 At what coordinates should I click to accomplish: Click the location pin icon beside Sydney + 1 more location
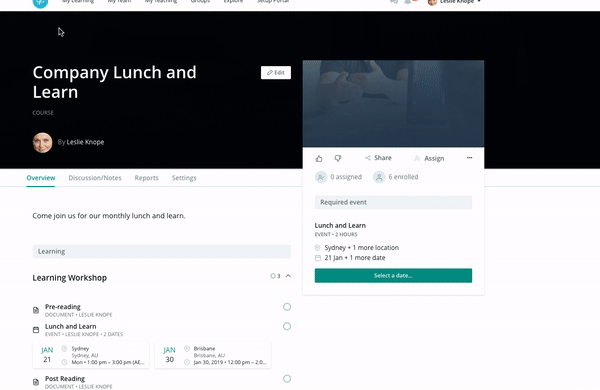click(318, 248)
